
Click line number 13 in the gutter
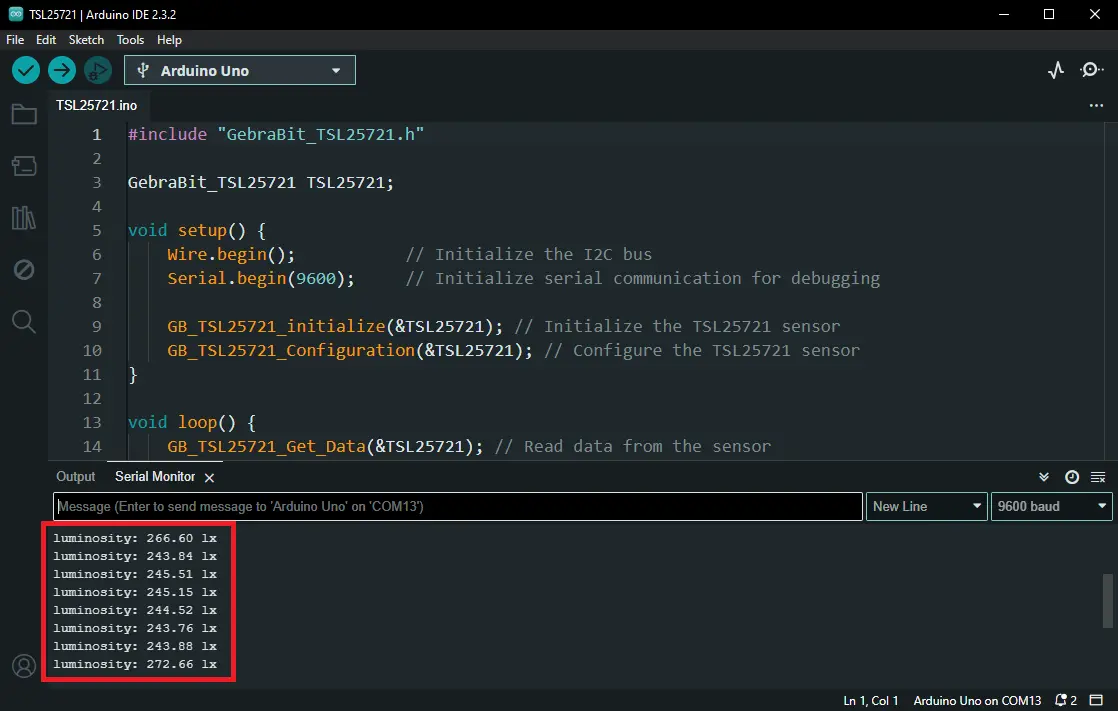tap(92, 422)
